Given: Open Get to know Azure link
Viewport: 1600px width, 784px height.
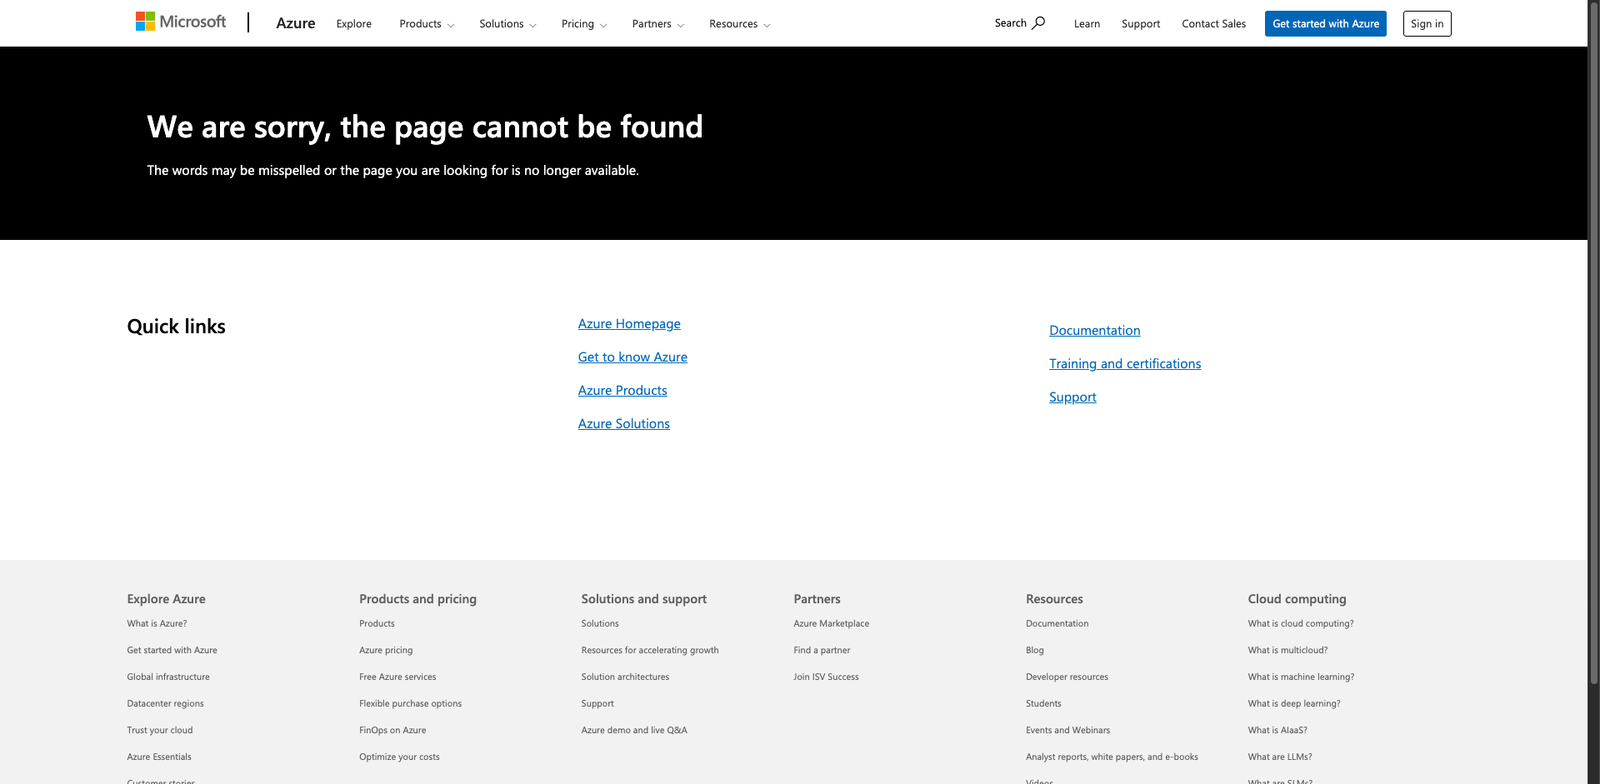Looking at the screenshot, I should (x=633, y=357).
